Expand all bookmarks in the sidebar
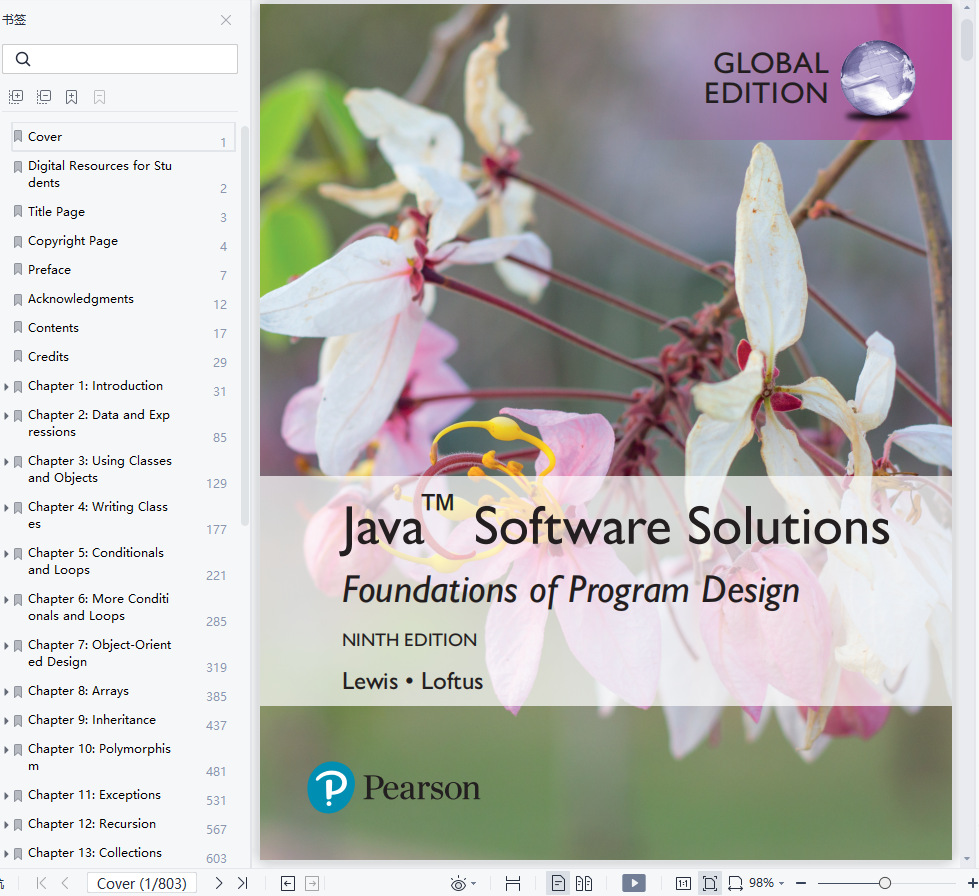Viewport: 979px width, 896px height. (x=16, y=97)
